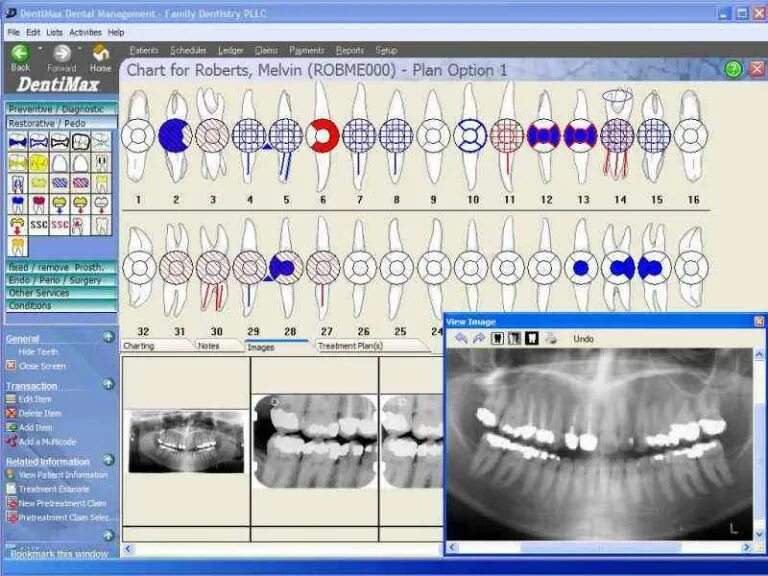Click the rotate left arrow in View Image

pyautogui.click(x=461, y=338)
